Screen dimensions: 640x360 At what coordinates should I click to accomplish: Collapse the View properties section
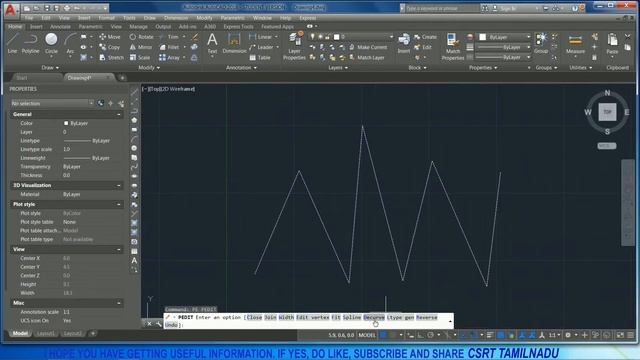[118, 249]
